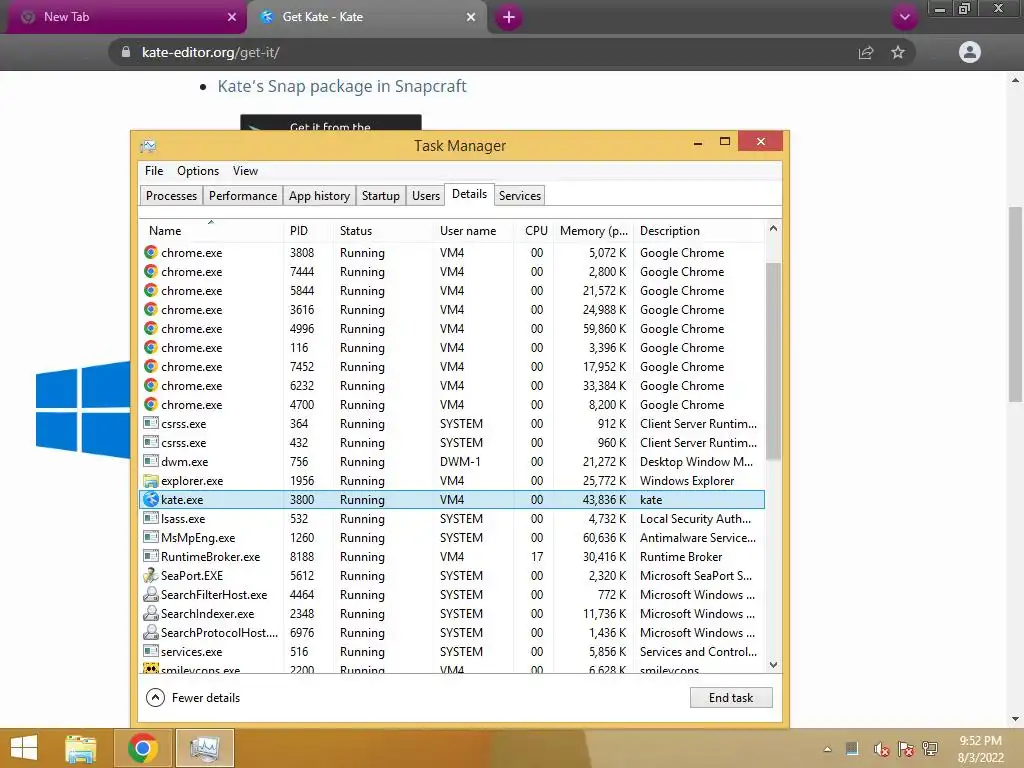This screenshot has width=1024, height=768.
Task: Click the Task Manager list scrollbar thumb
Action: [773, 361]
